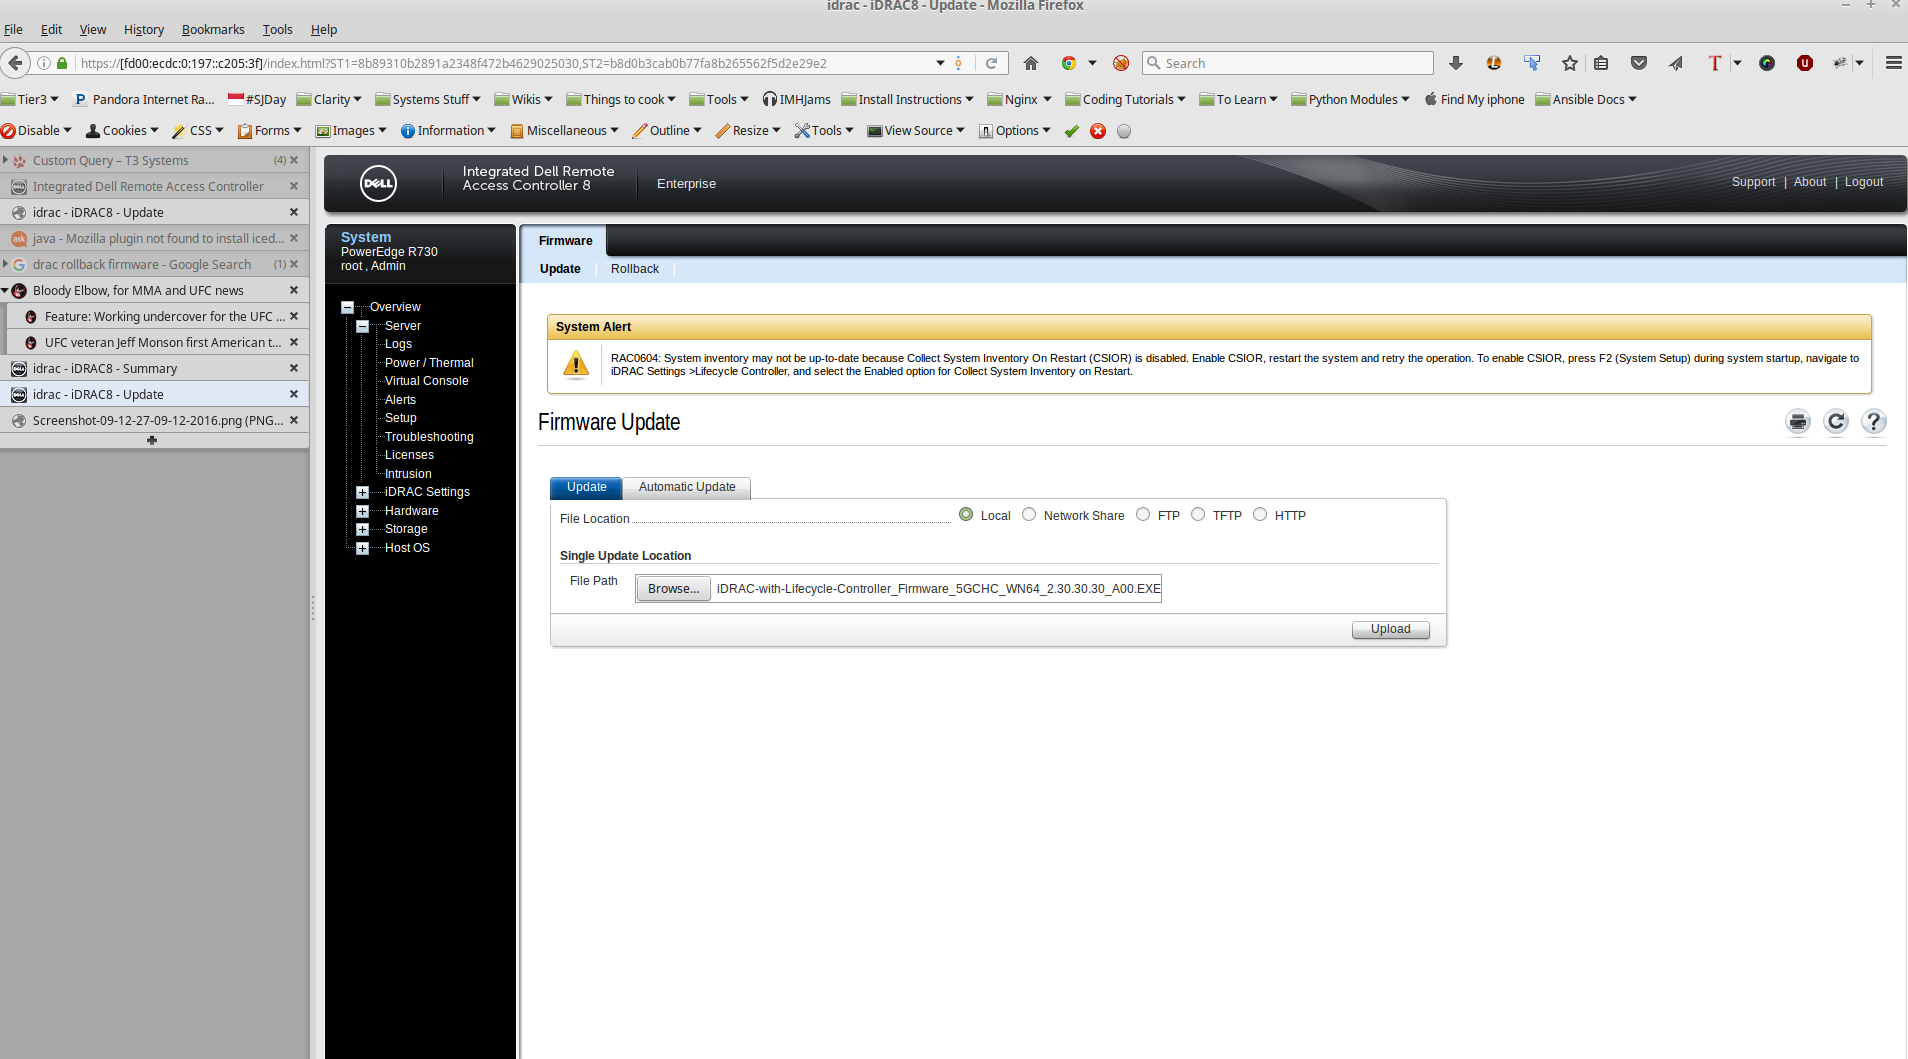Viewport: 1908px width, 1059px height.
Task: Open the help question mark icon
Action: tap(1873, 422)
